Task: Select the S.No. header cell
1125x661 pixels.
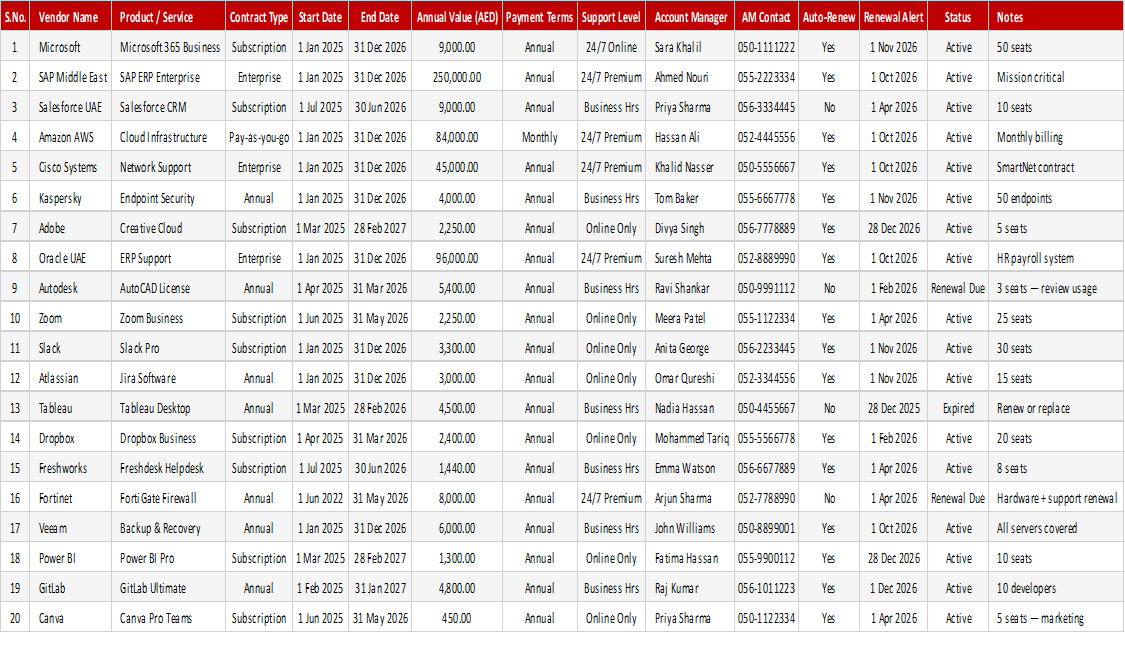Action: point(14,17)
